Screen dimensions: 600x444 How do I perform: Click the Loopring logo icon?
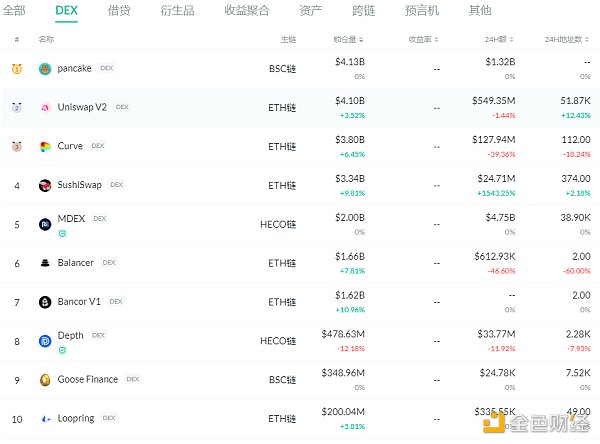(45, 418)
